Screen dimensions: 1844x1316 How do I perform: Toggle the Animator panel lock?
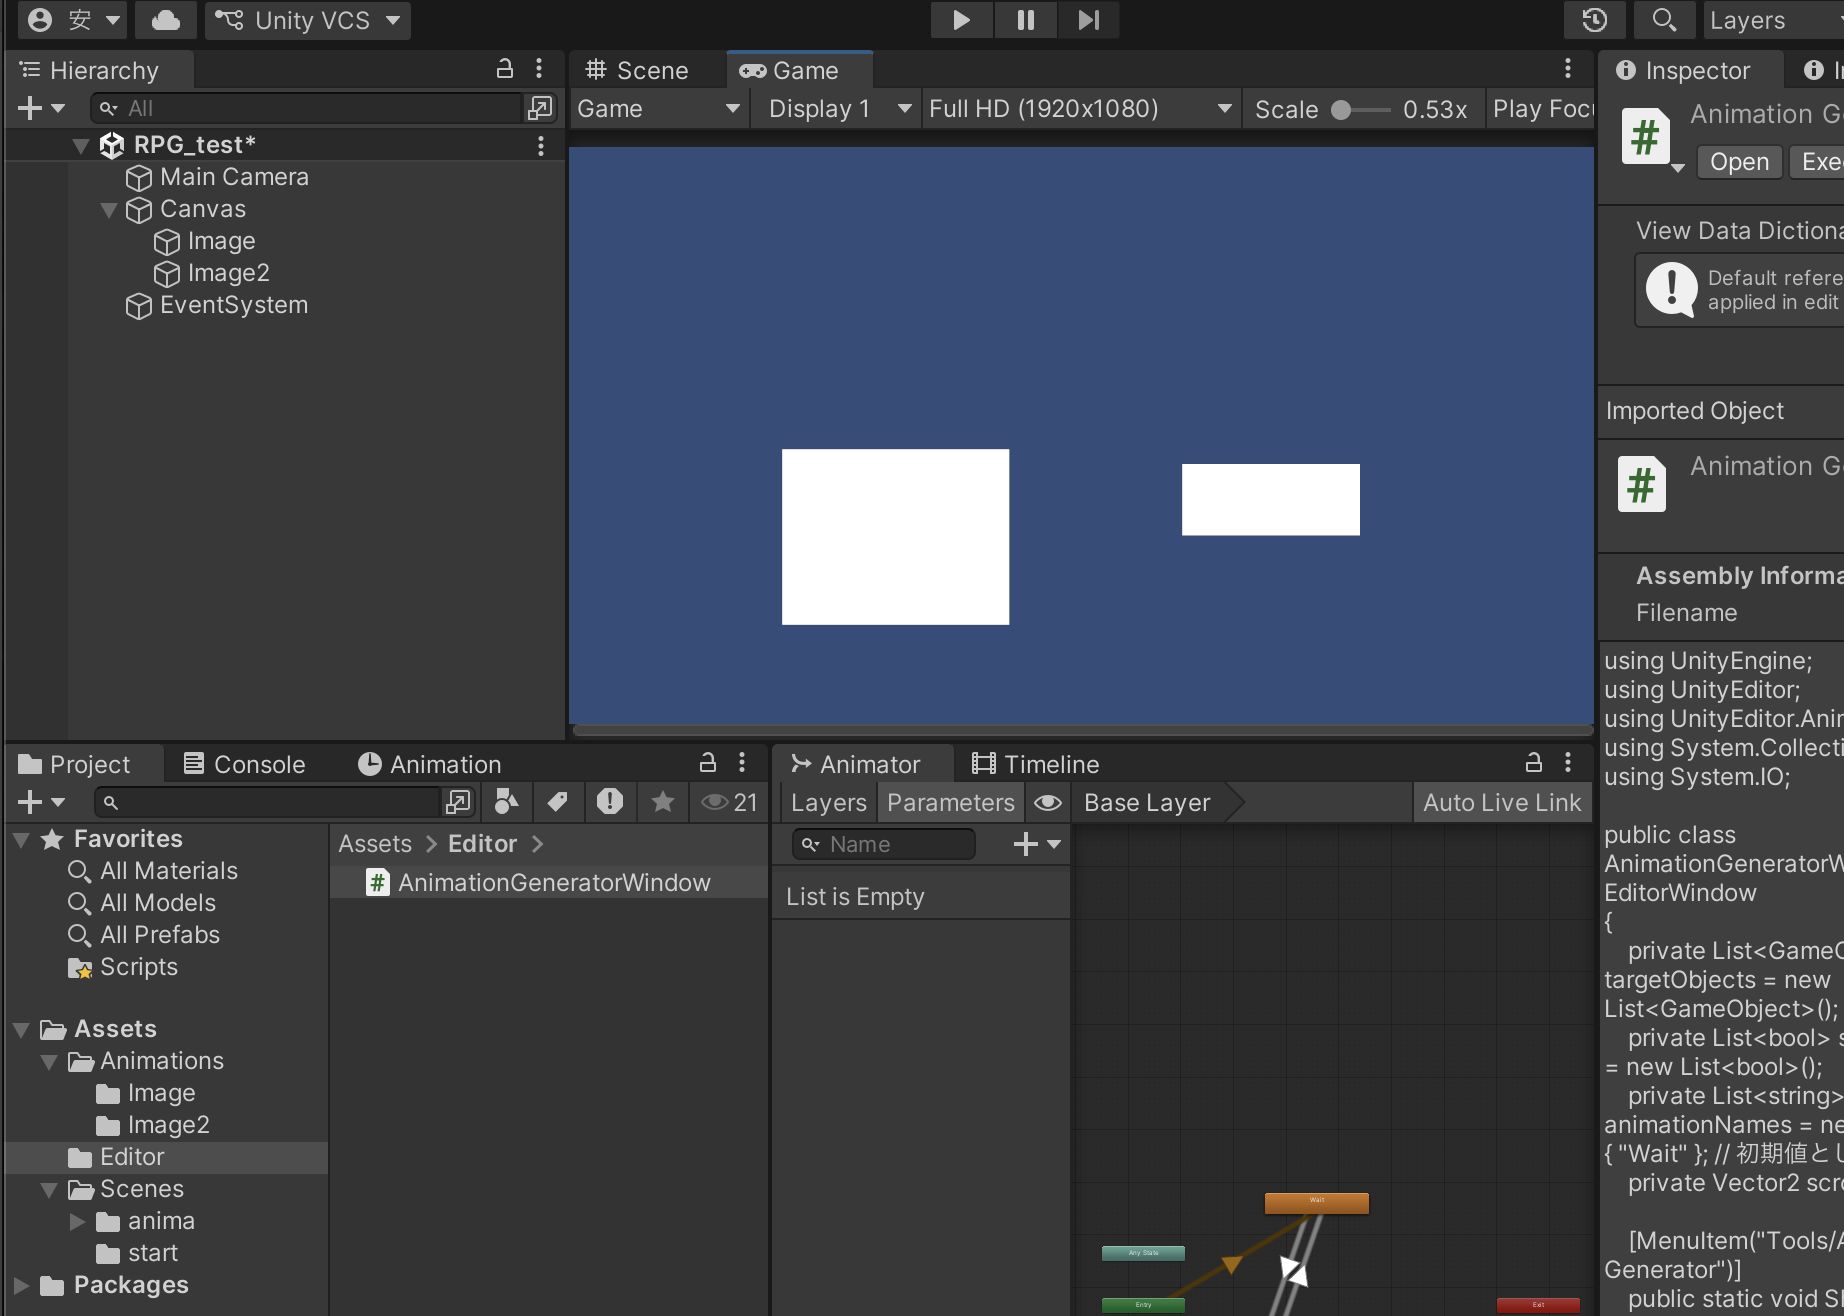pyautogui.click(x=1533, y=763)
